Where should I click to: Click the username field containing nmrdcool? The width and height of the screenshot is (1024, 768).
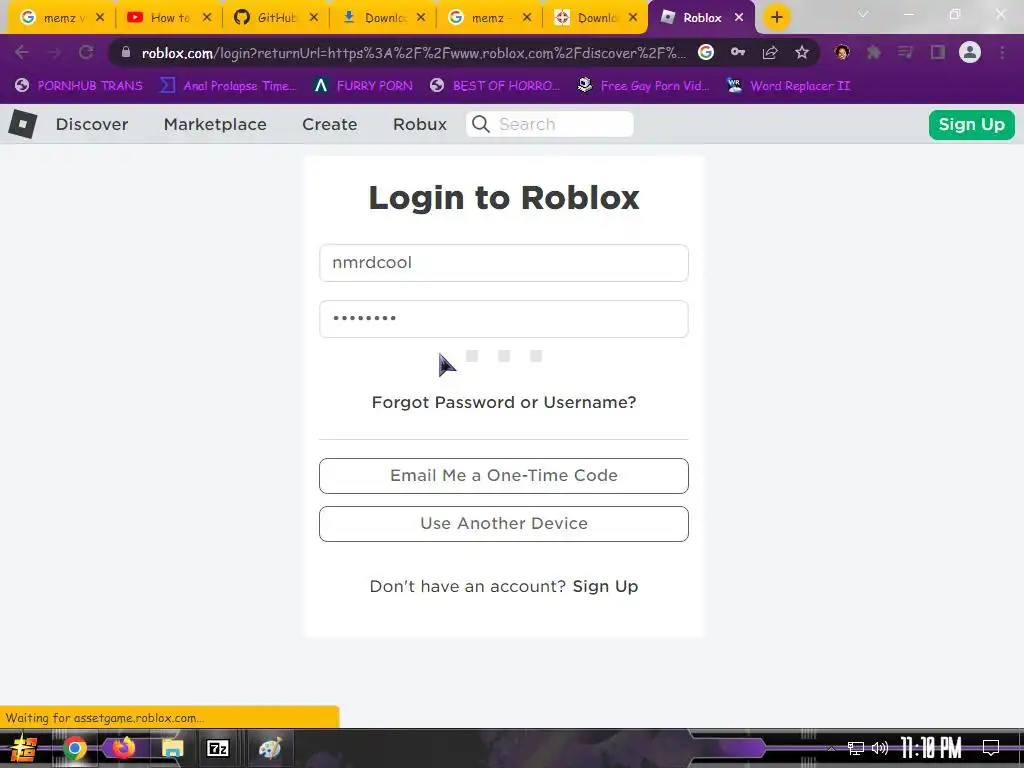[504, 263]
